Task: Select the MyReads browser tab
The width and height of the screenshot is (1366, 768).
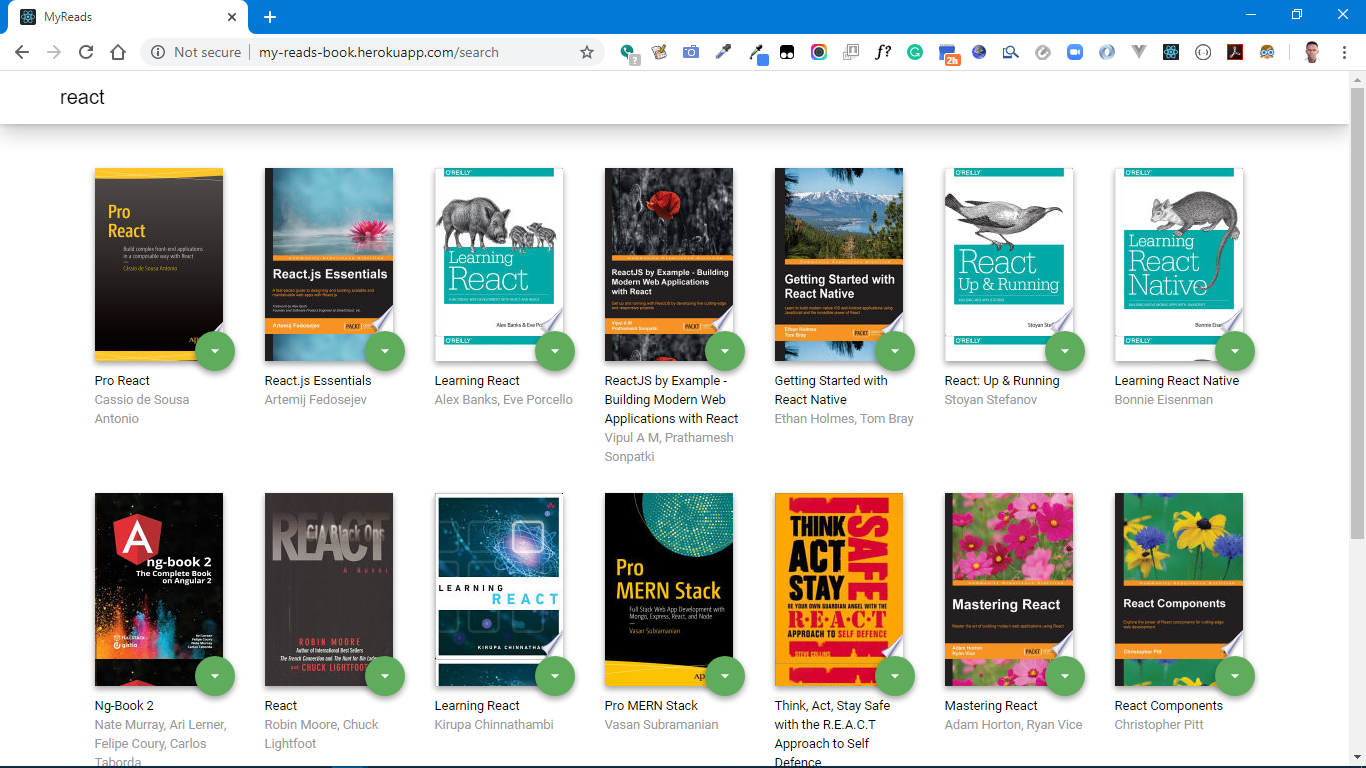Action: coord(128,17)
